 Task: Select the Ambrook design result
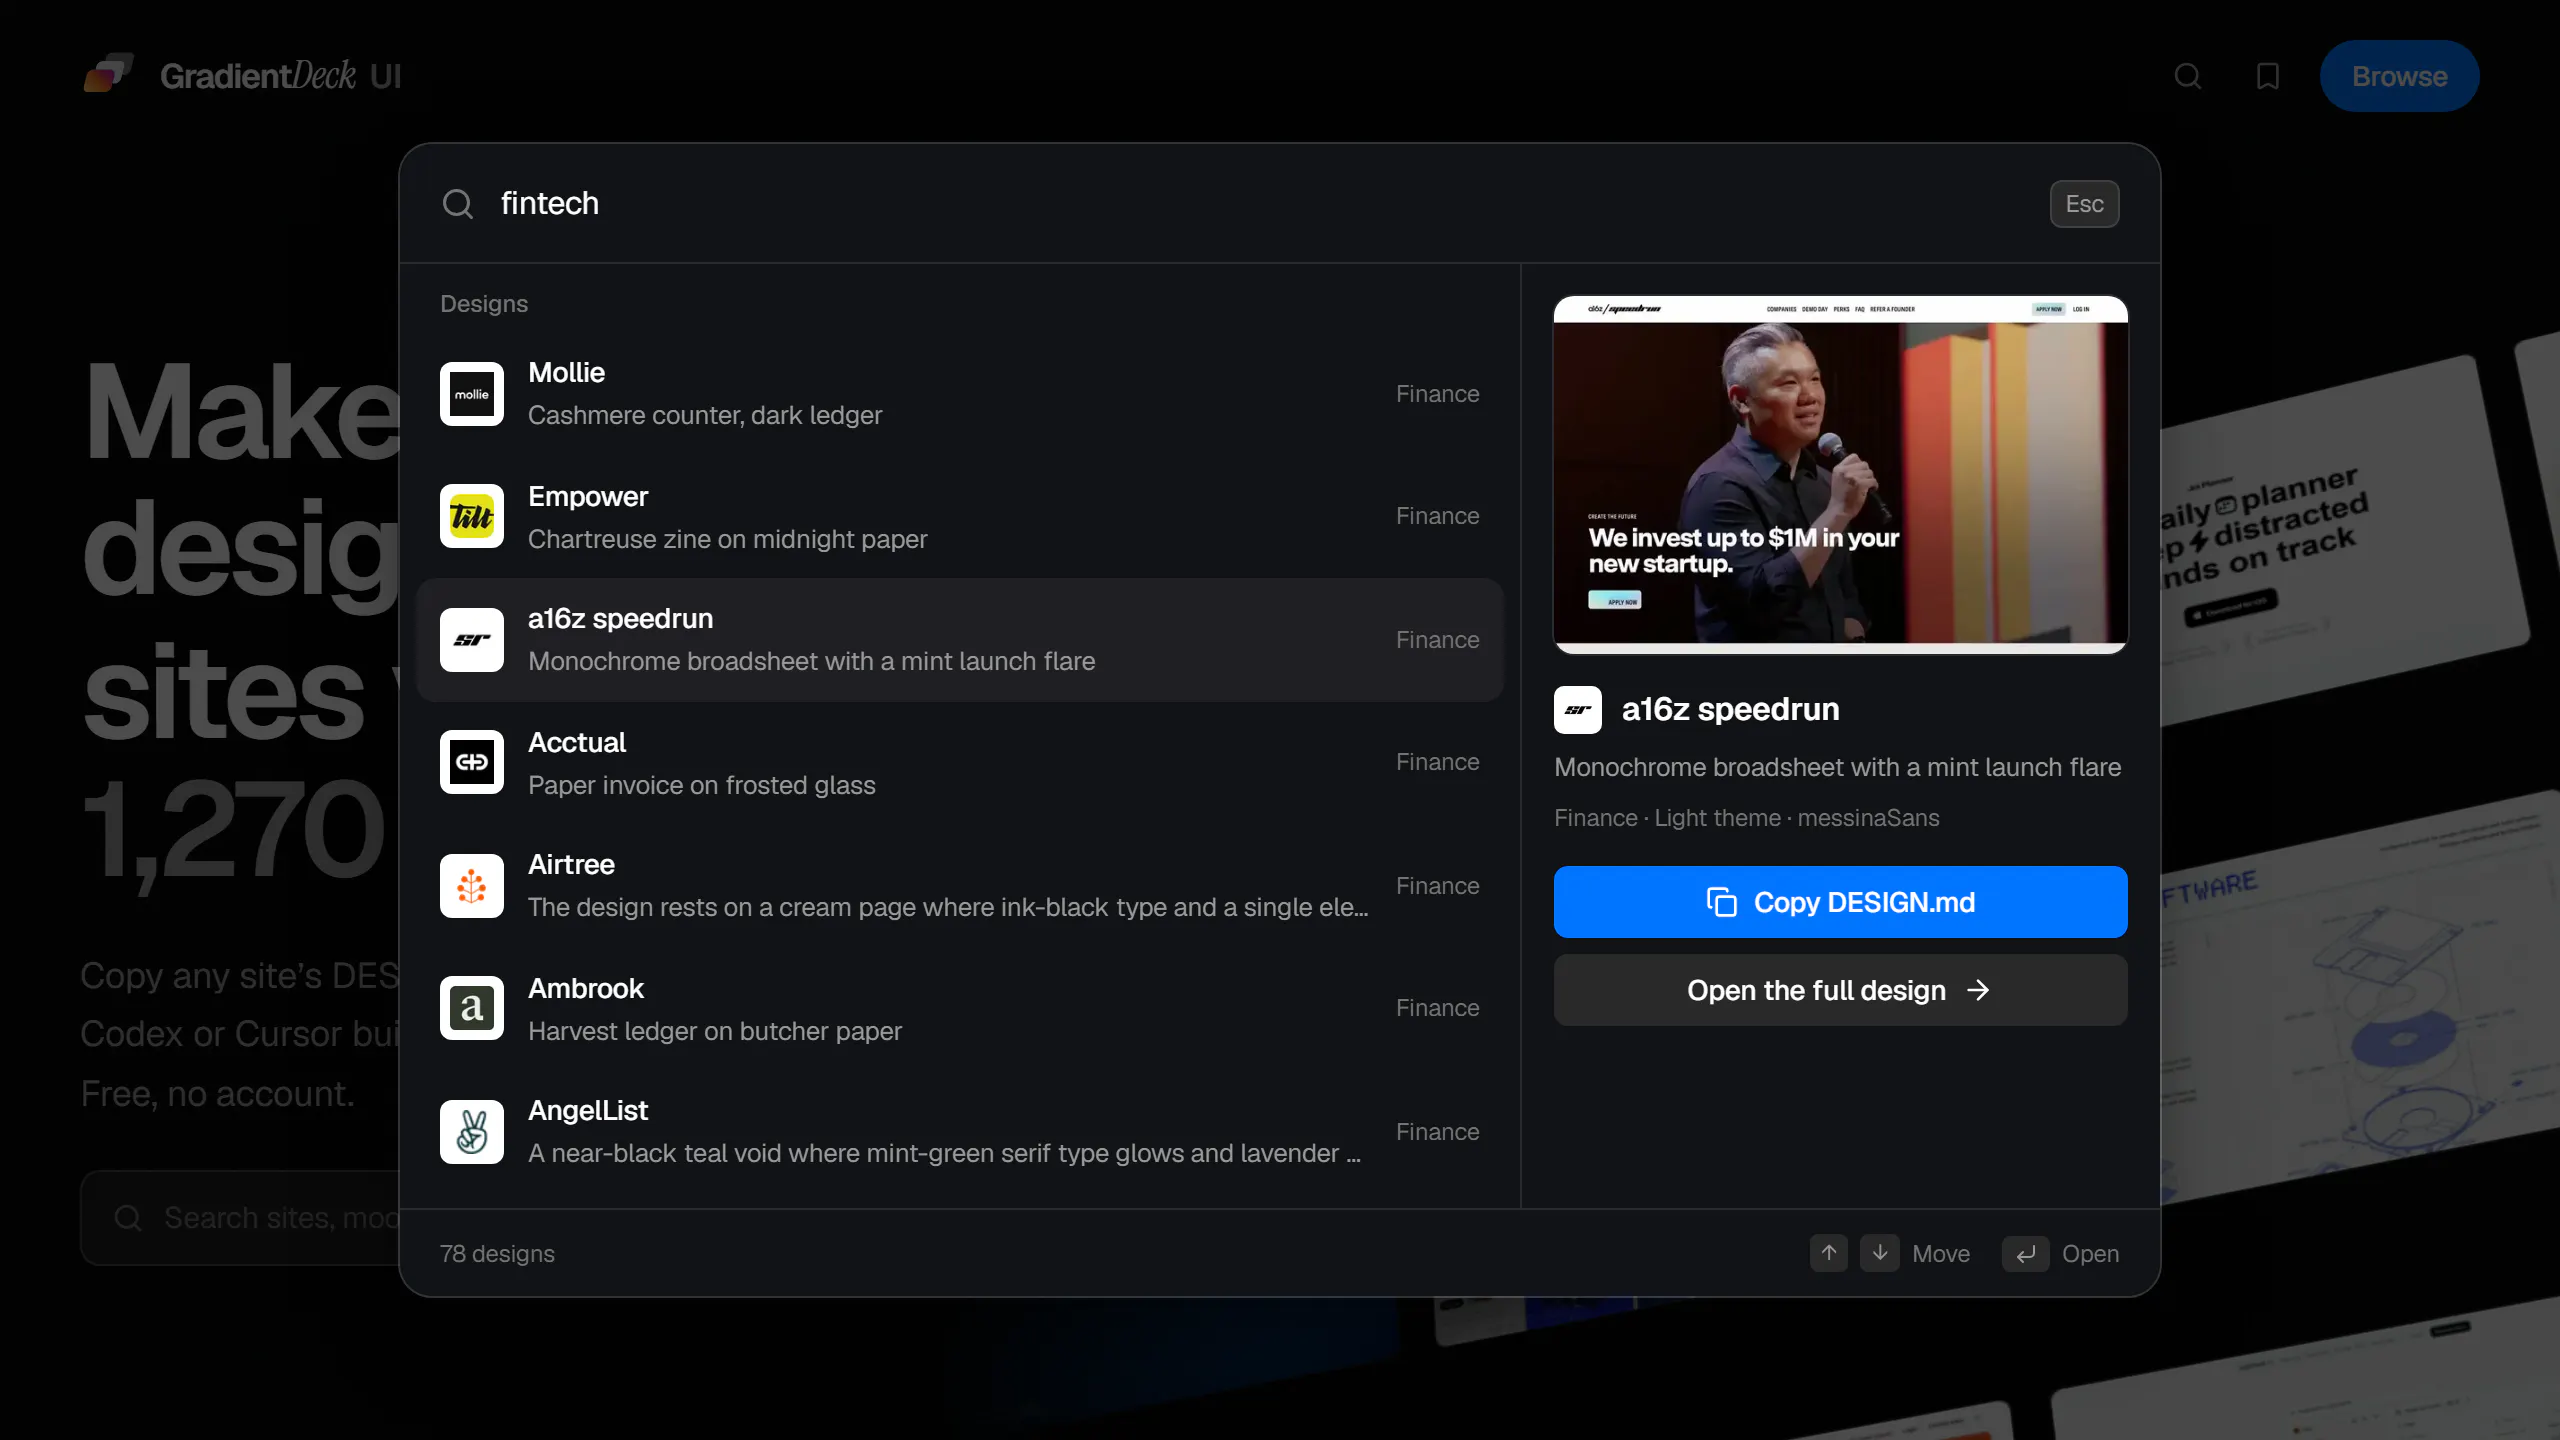(x=960, y=1009)
